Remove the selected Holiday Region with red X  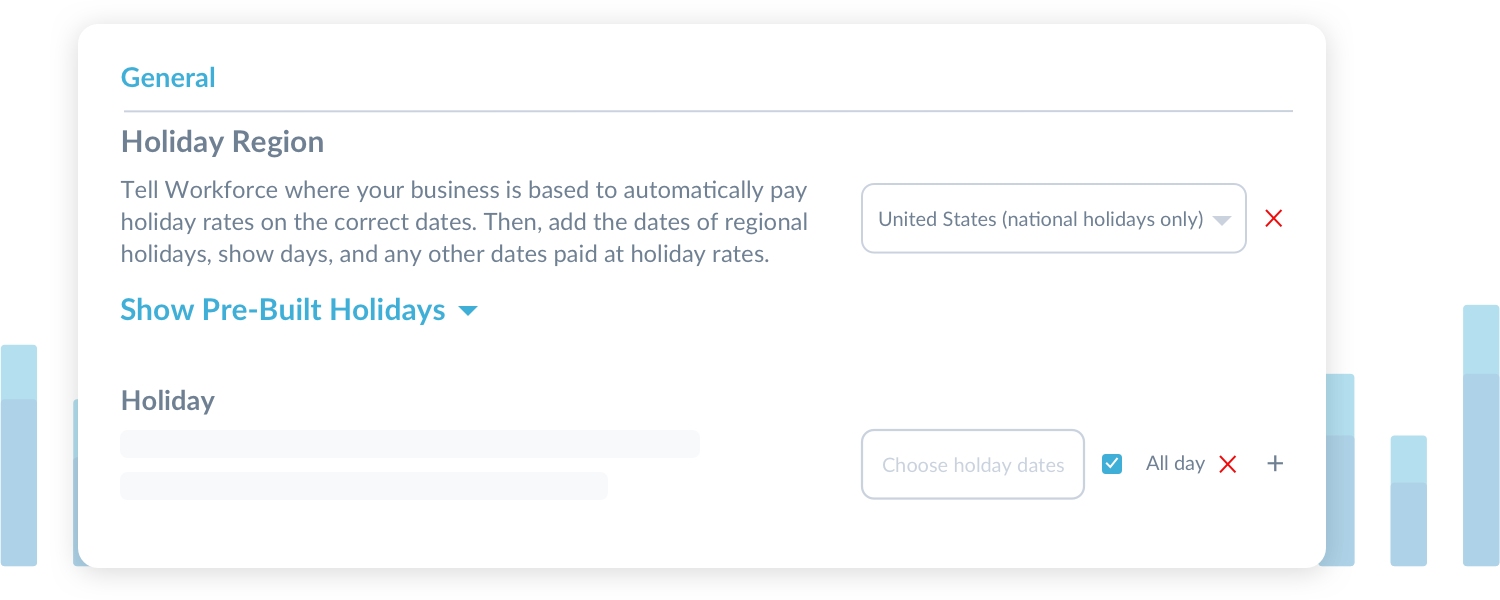click(x=1273, y=219)
